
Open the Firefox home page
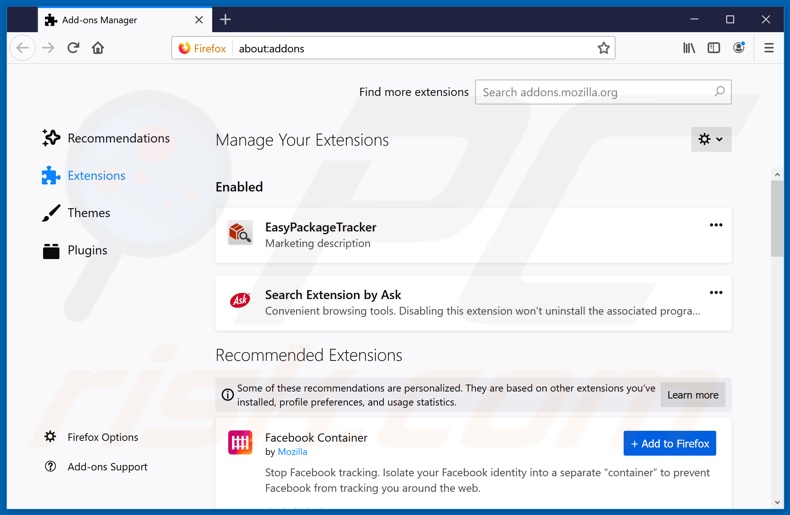tap(98, 48)
